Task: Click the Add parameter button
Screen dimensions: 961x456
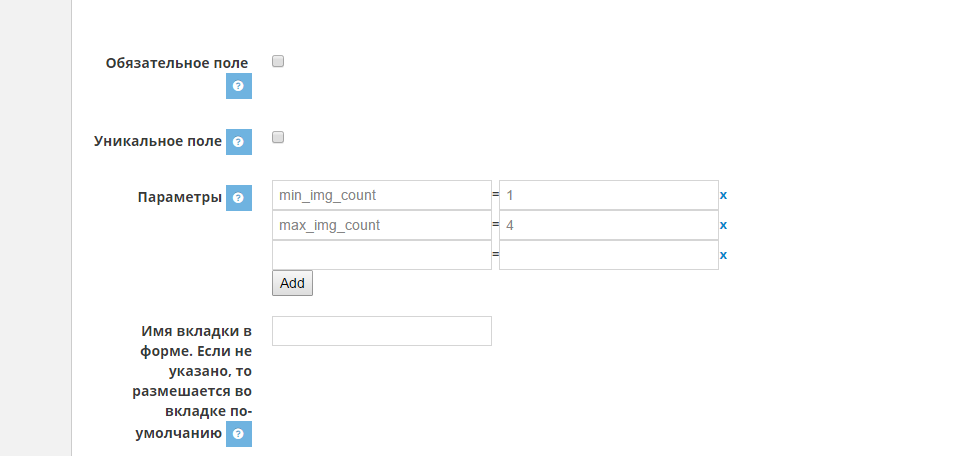Action: [292, 283]
